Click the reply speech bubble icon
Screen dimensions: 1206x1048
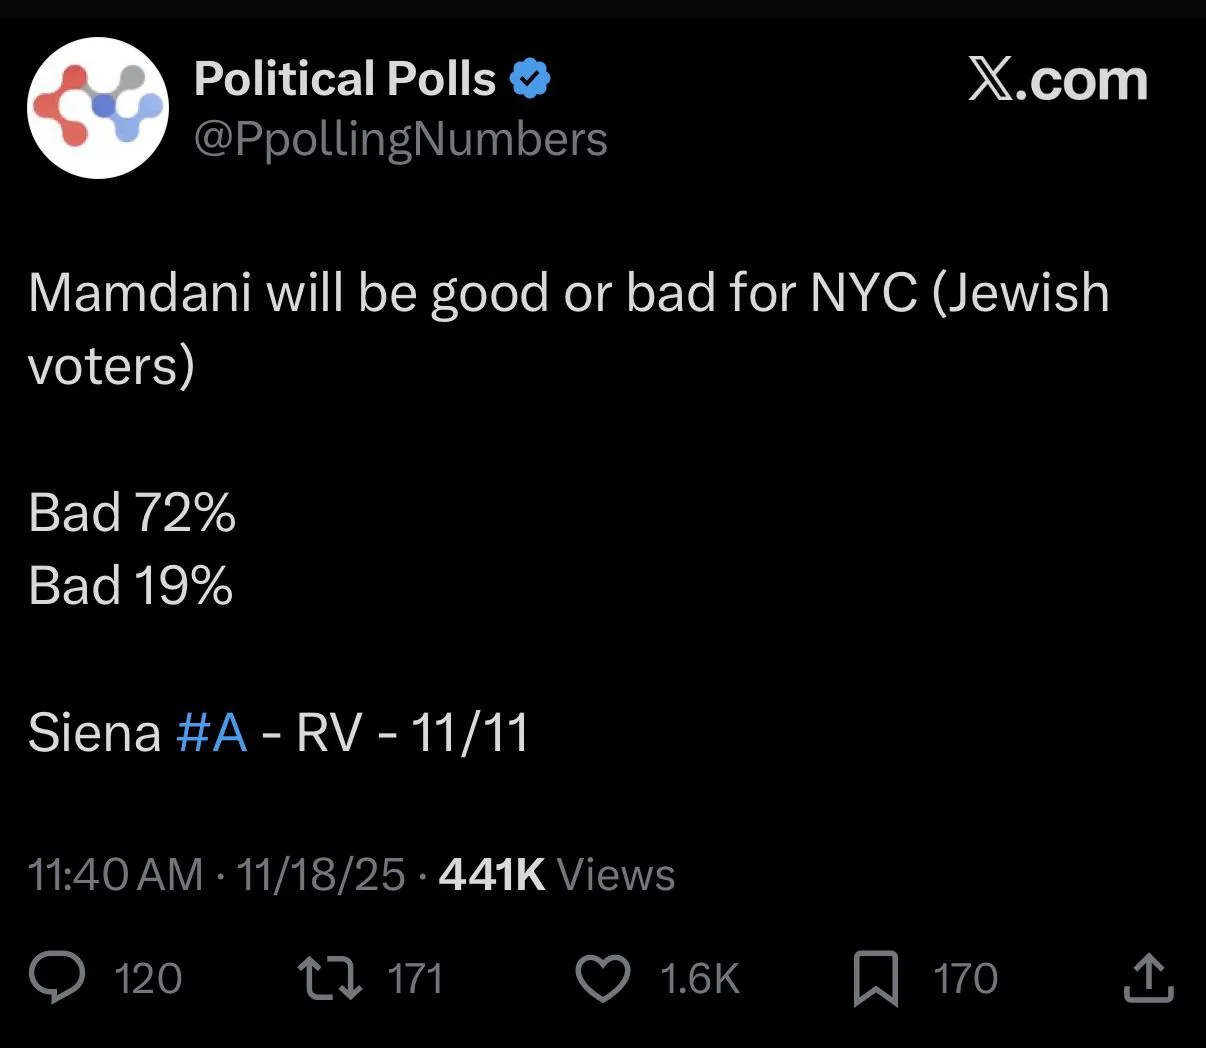tap(57, 977)
